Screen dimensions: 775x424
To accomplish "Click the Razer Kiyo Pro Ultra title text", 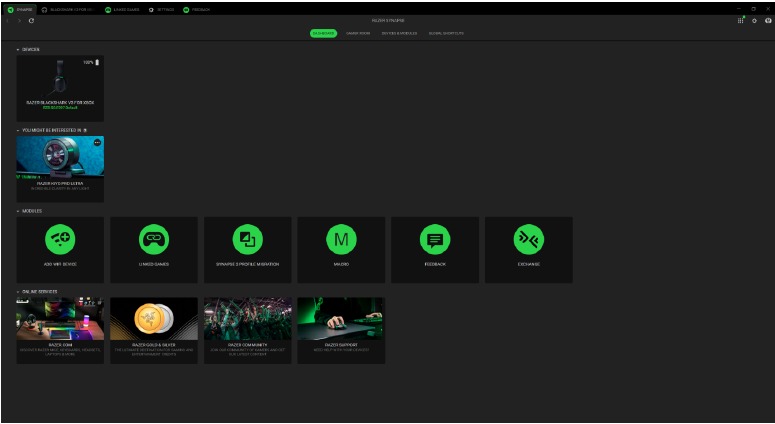I will [60, 183].
